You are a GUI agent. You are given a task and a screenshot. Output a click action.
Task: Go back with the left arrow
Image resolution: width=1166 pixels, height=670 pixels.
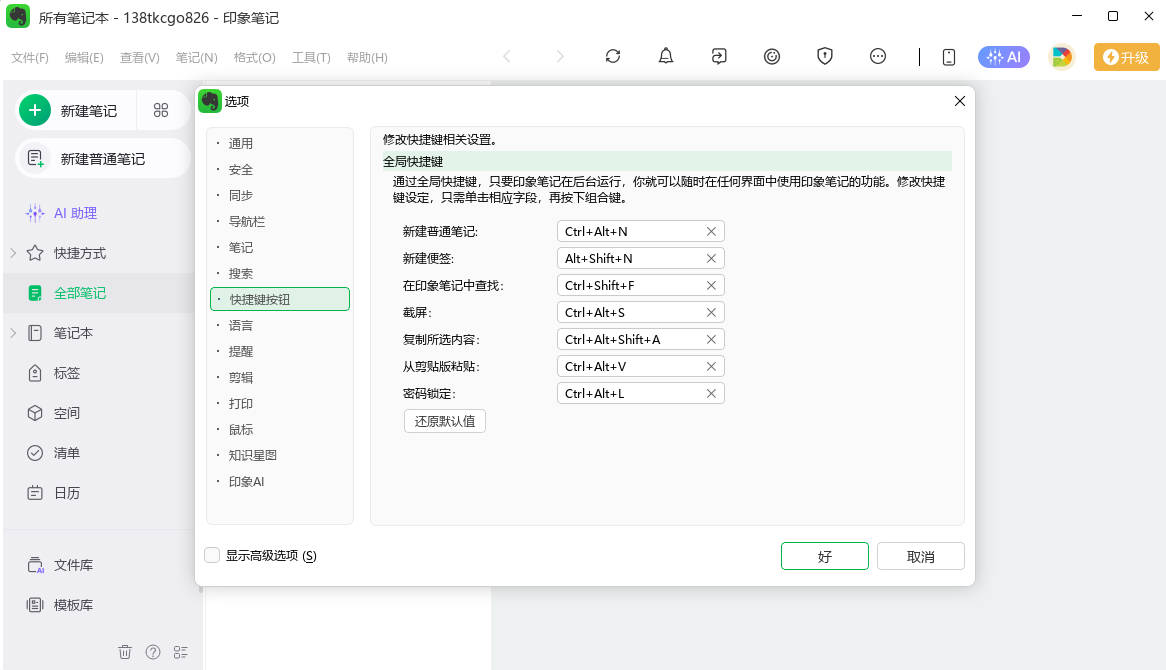click(507, 57)
